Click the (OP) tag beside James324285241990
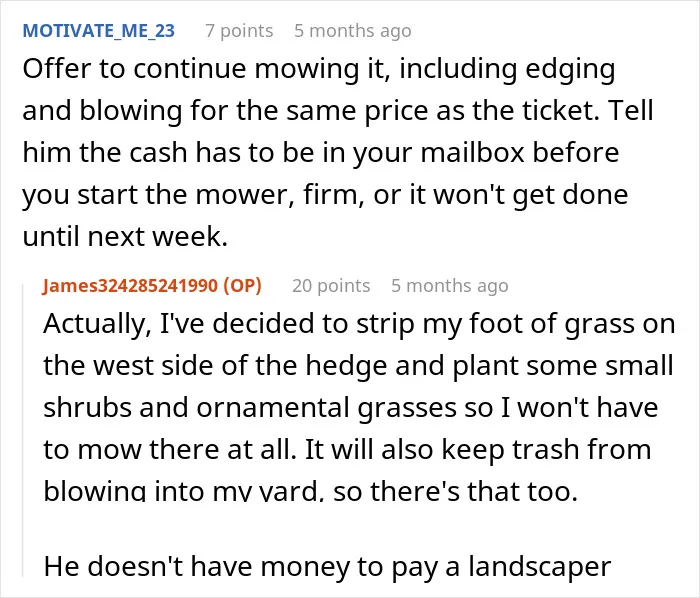This screenshot has height=598, width=700. click(x=242, y=286)
